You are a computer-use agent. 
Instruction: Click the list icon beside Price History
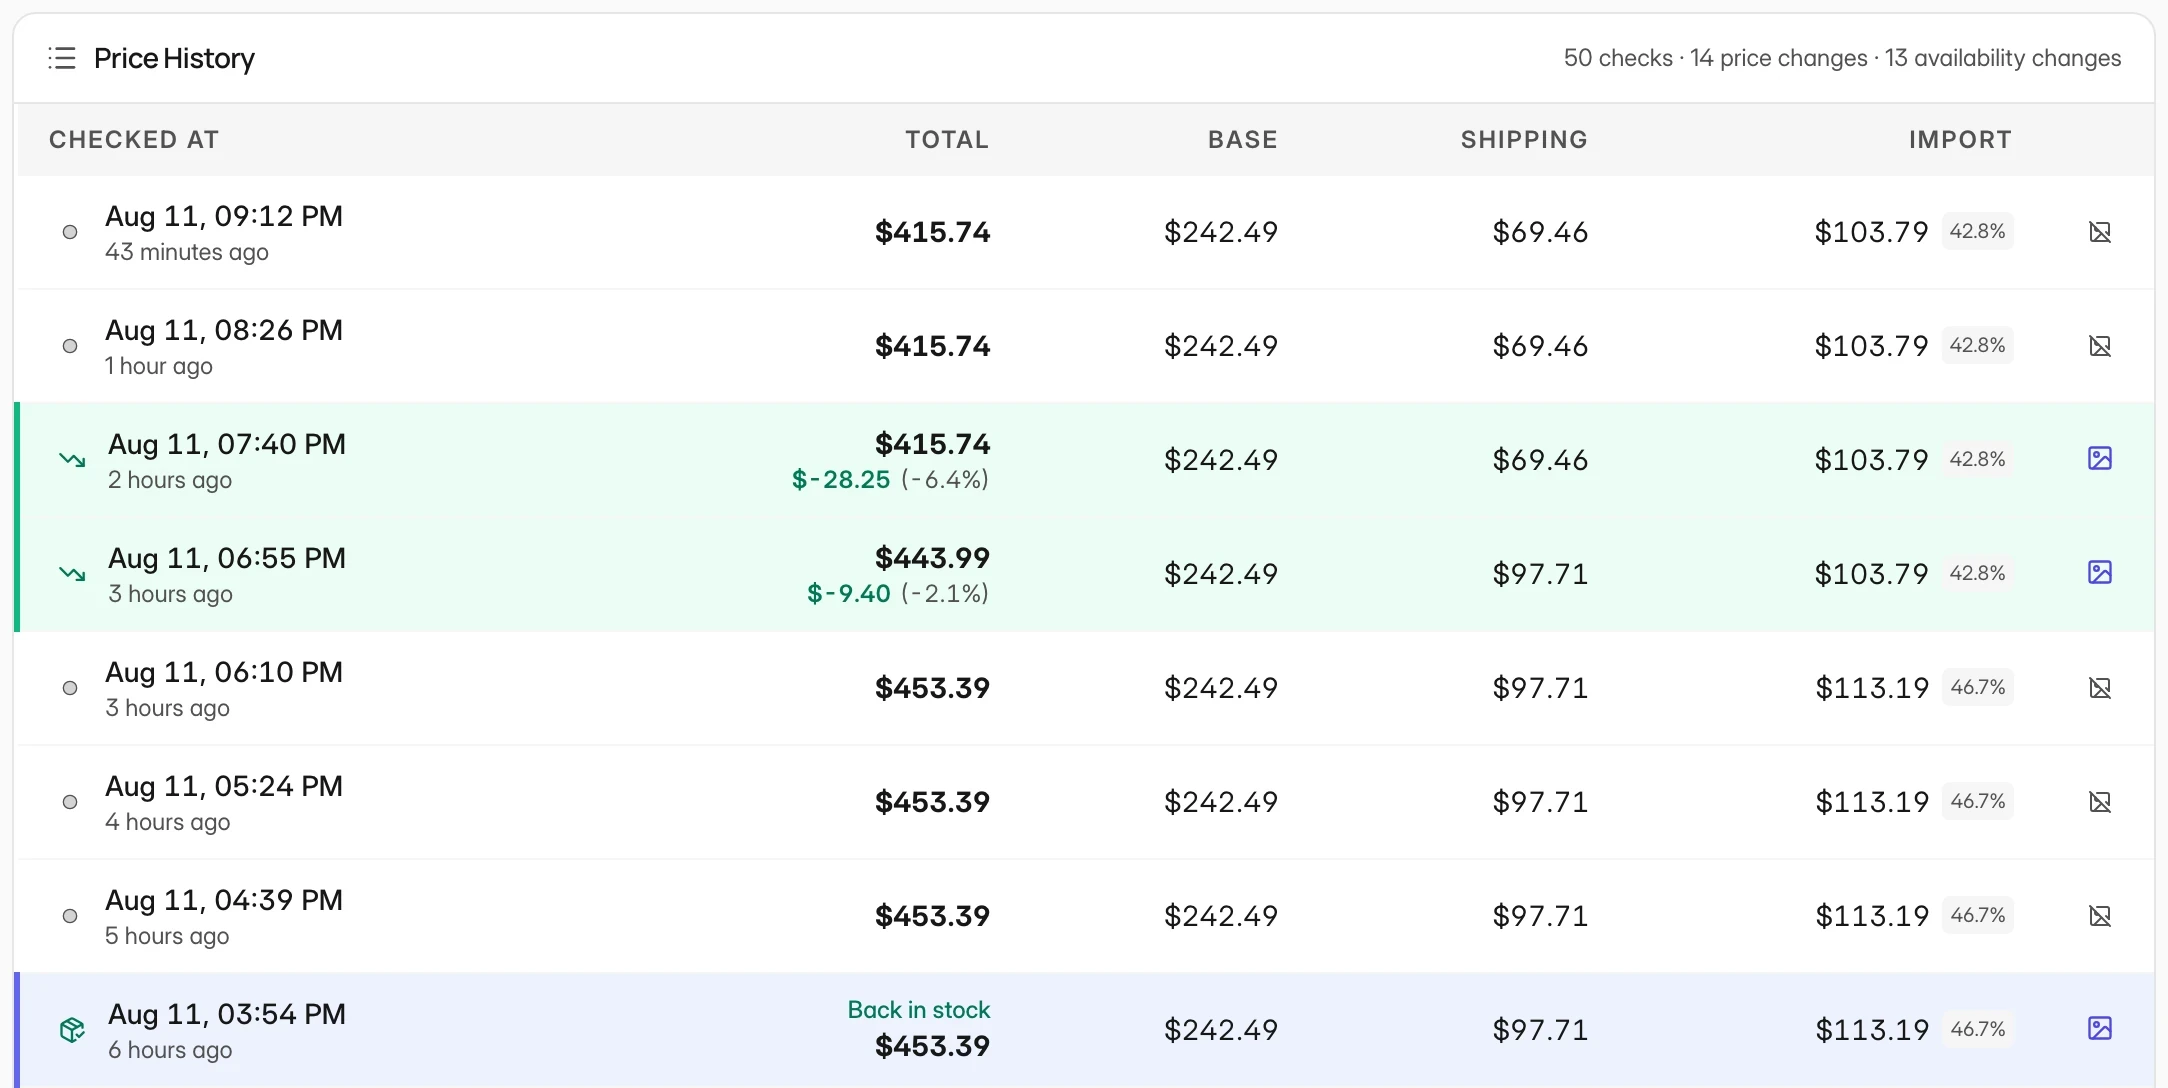point(62,58)
